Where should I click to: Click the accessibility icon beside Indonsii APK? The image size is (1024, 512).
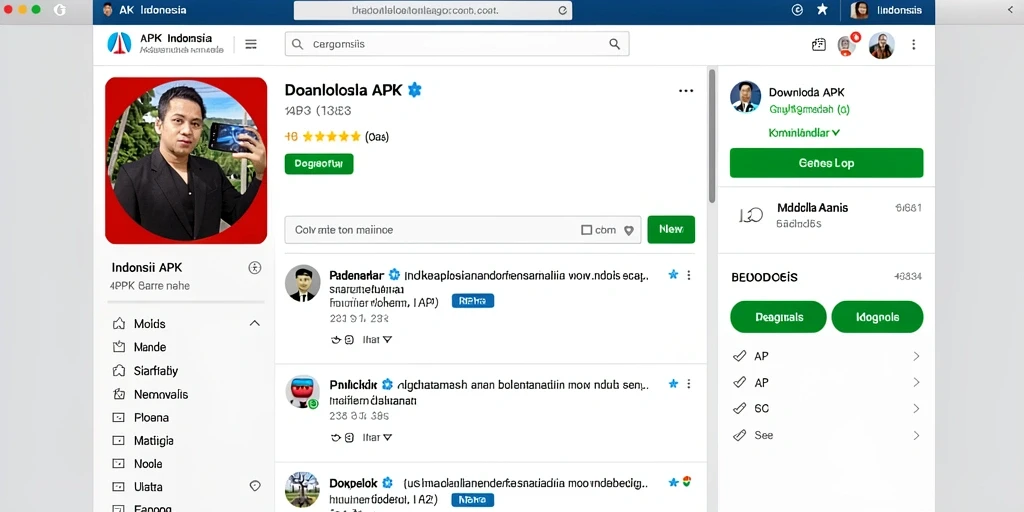255,267
